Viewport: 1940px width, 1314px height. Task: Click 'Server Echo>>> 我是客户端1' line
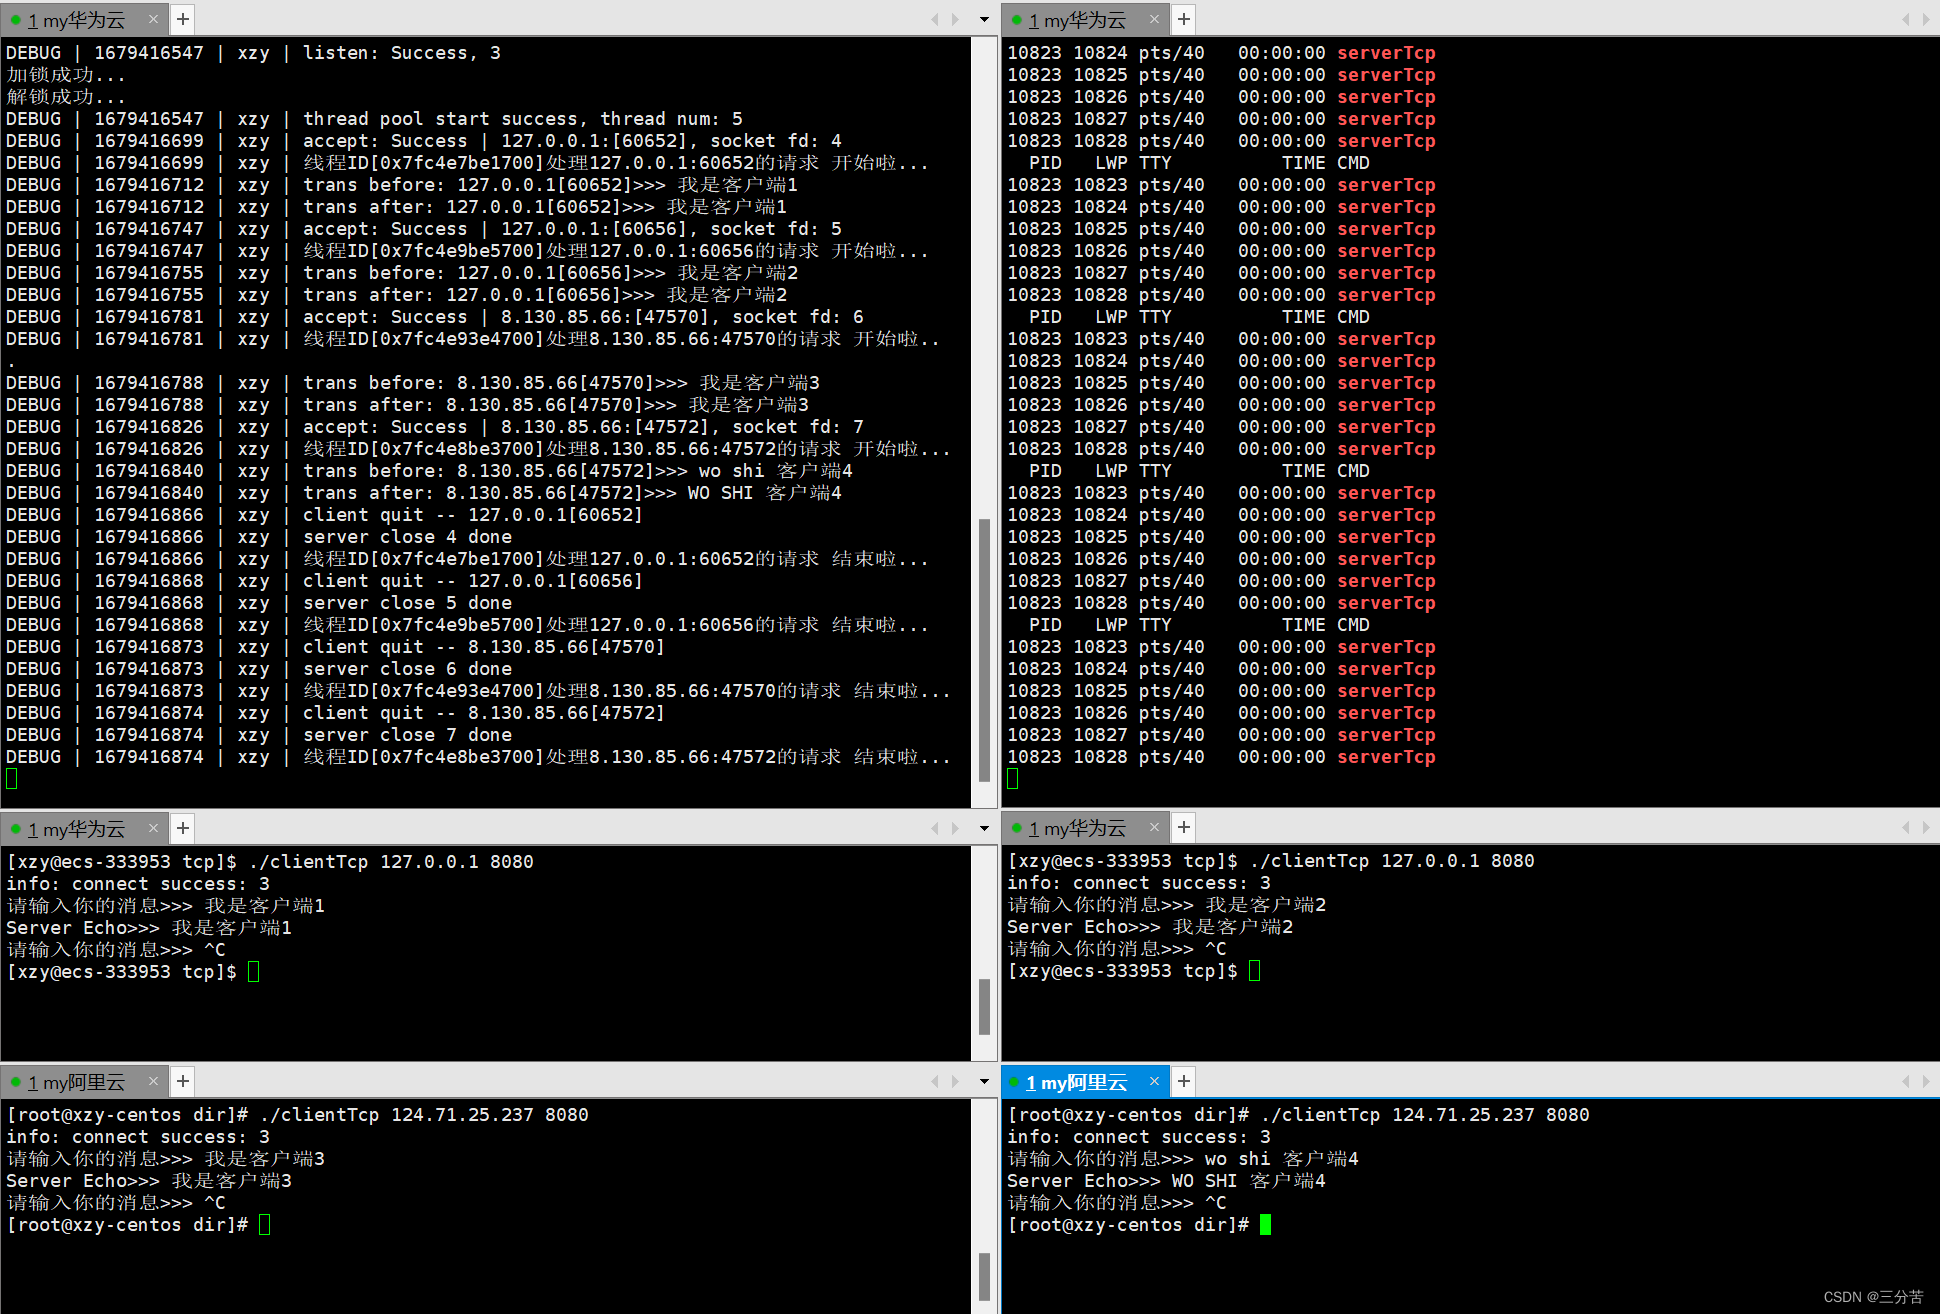(x=149, y=928)
